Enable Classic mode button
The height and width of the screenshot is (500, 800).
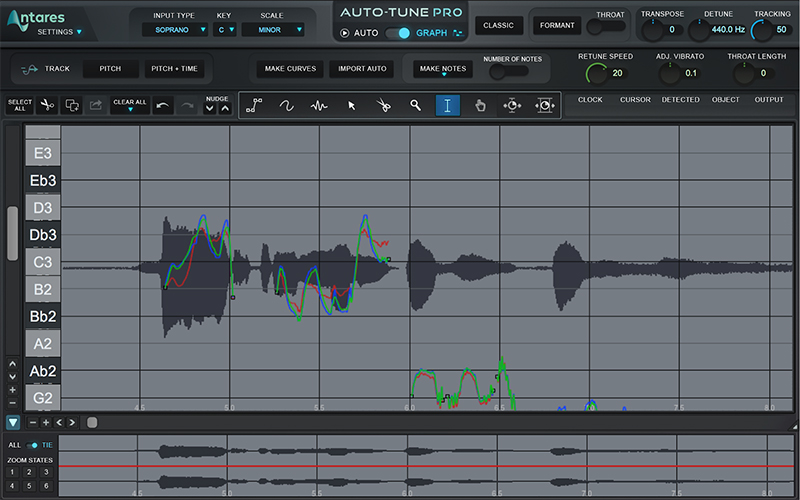[498, 26]
